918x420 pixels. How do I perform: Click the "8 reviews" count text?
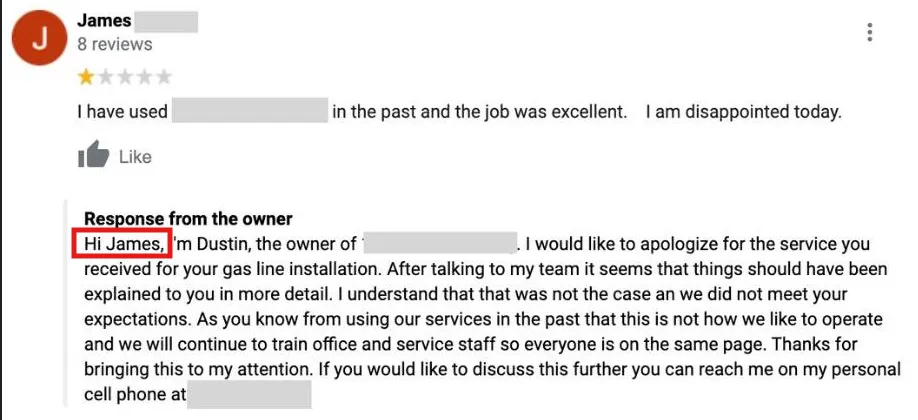point(114,44)
